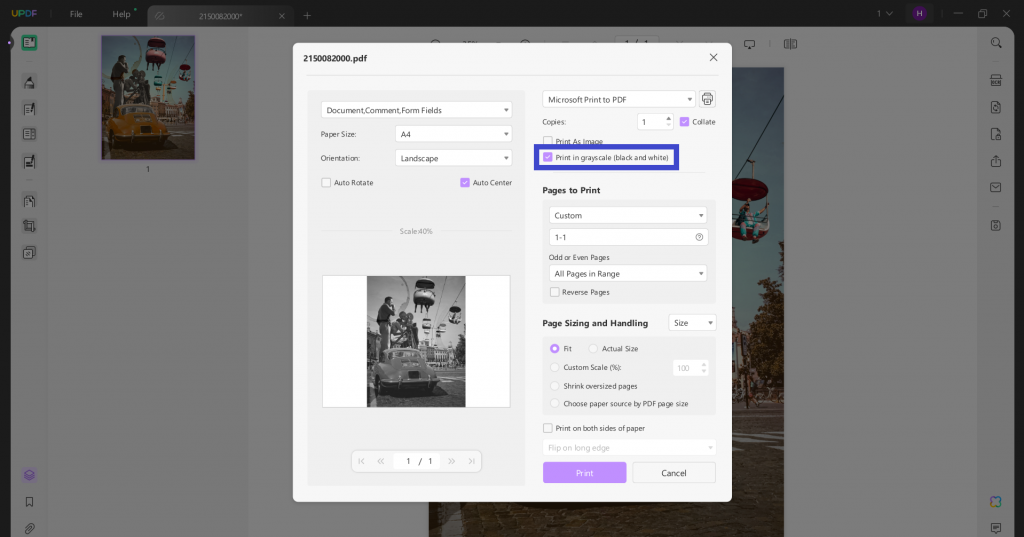Open the Fill and Sign tool in sidebar
The height and width of the screenshot is (537, 1024).
click(x=29, y=161)
